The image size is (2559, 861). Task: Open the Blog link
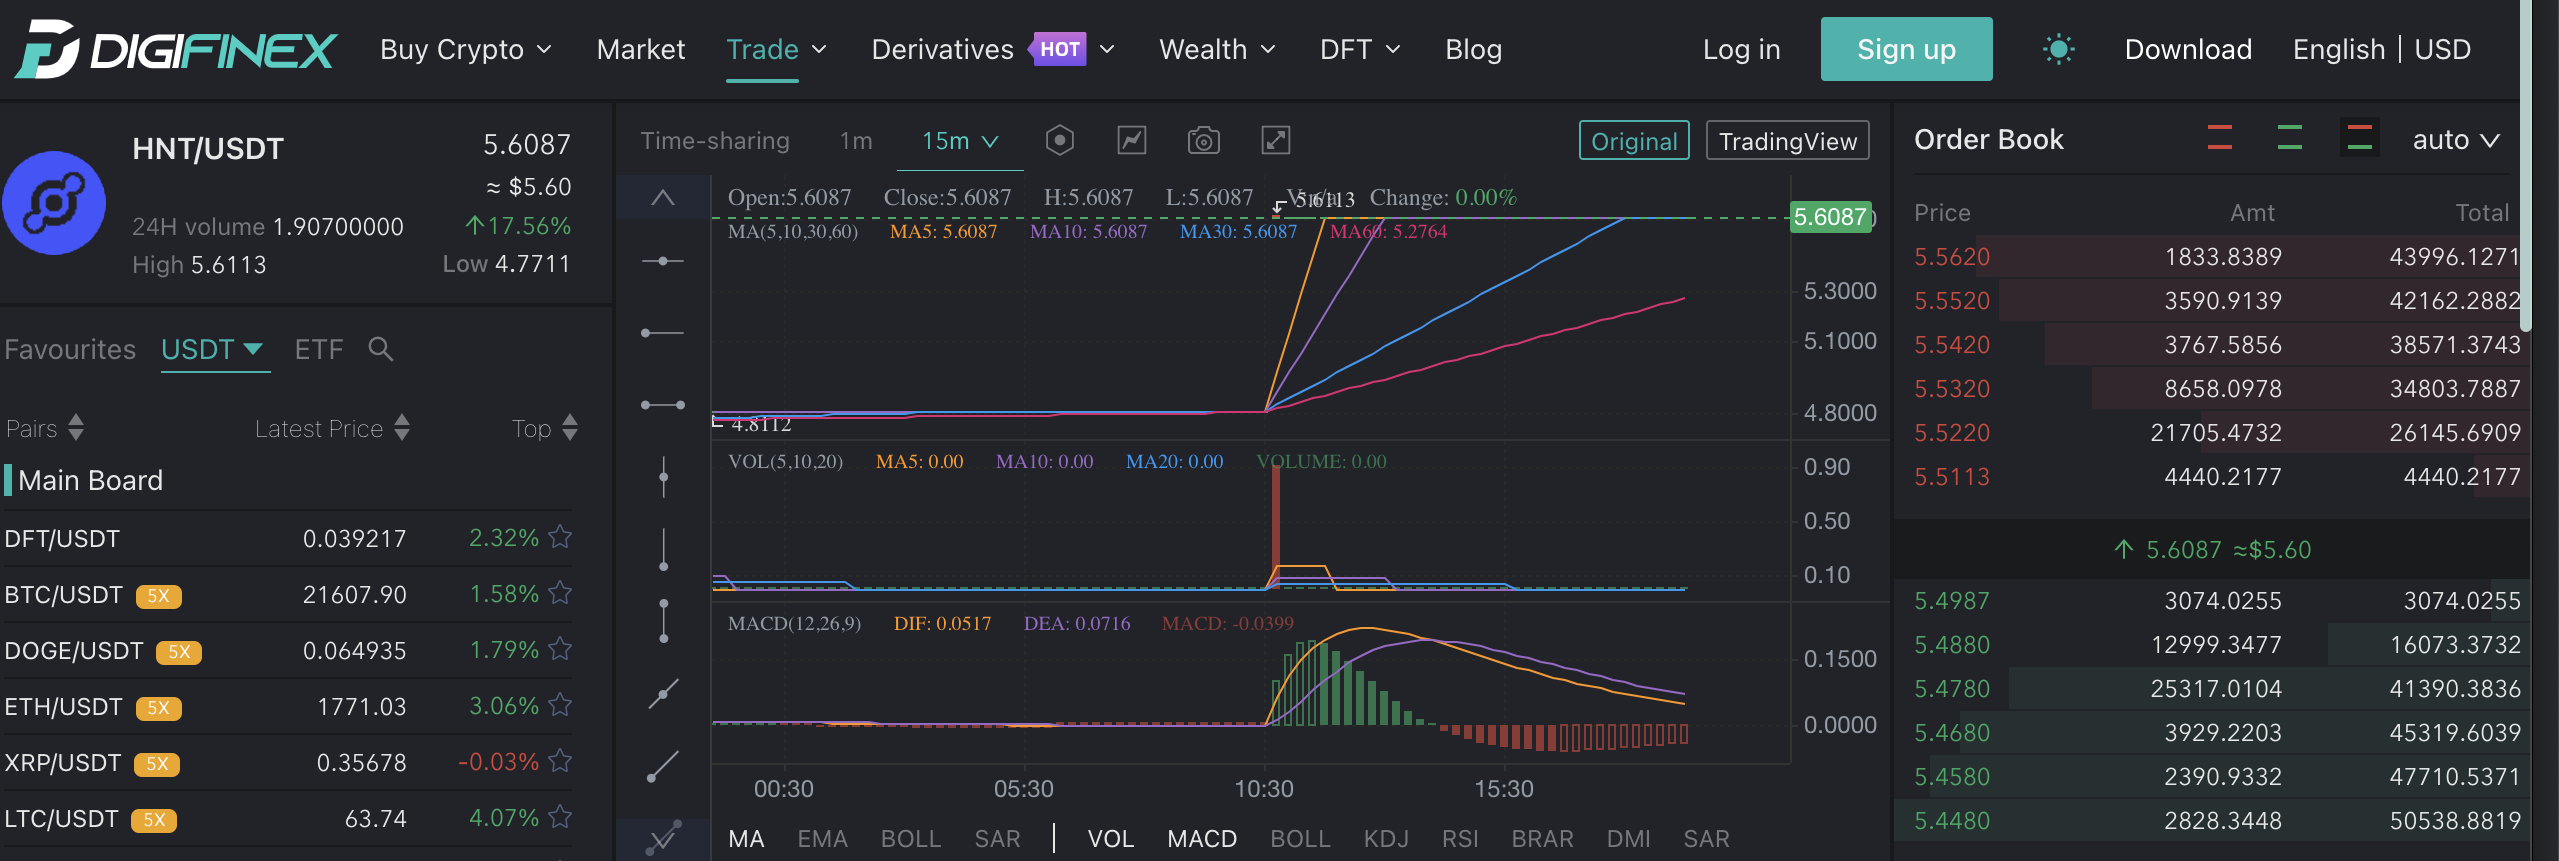point(1473,49)
